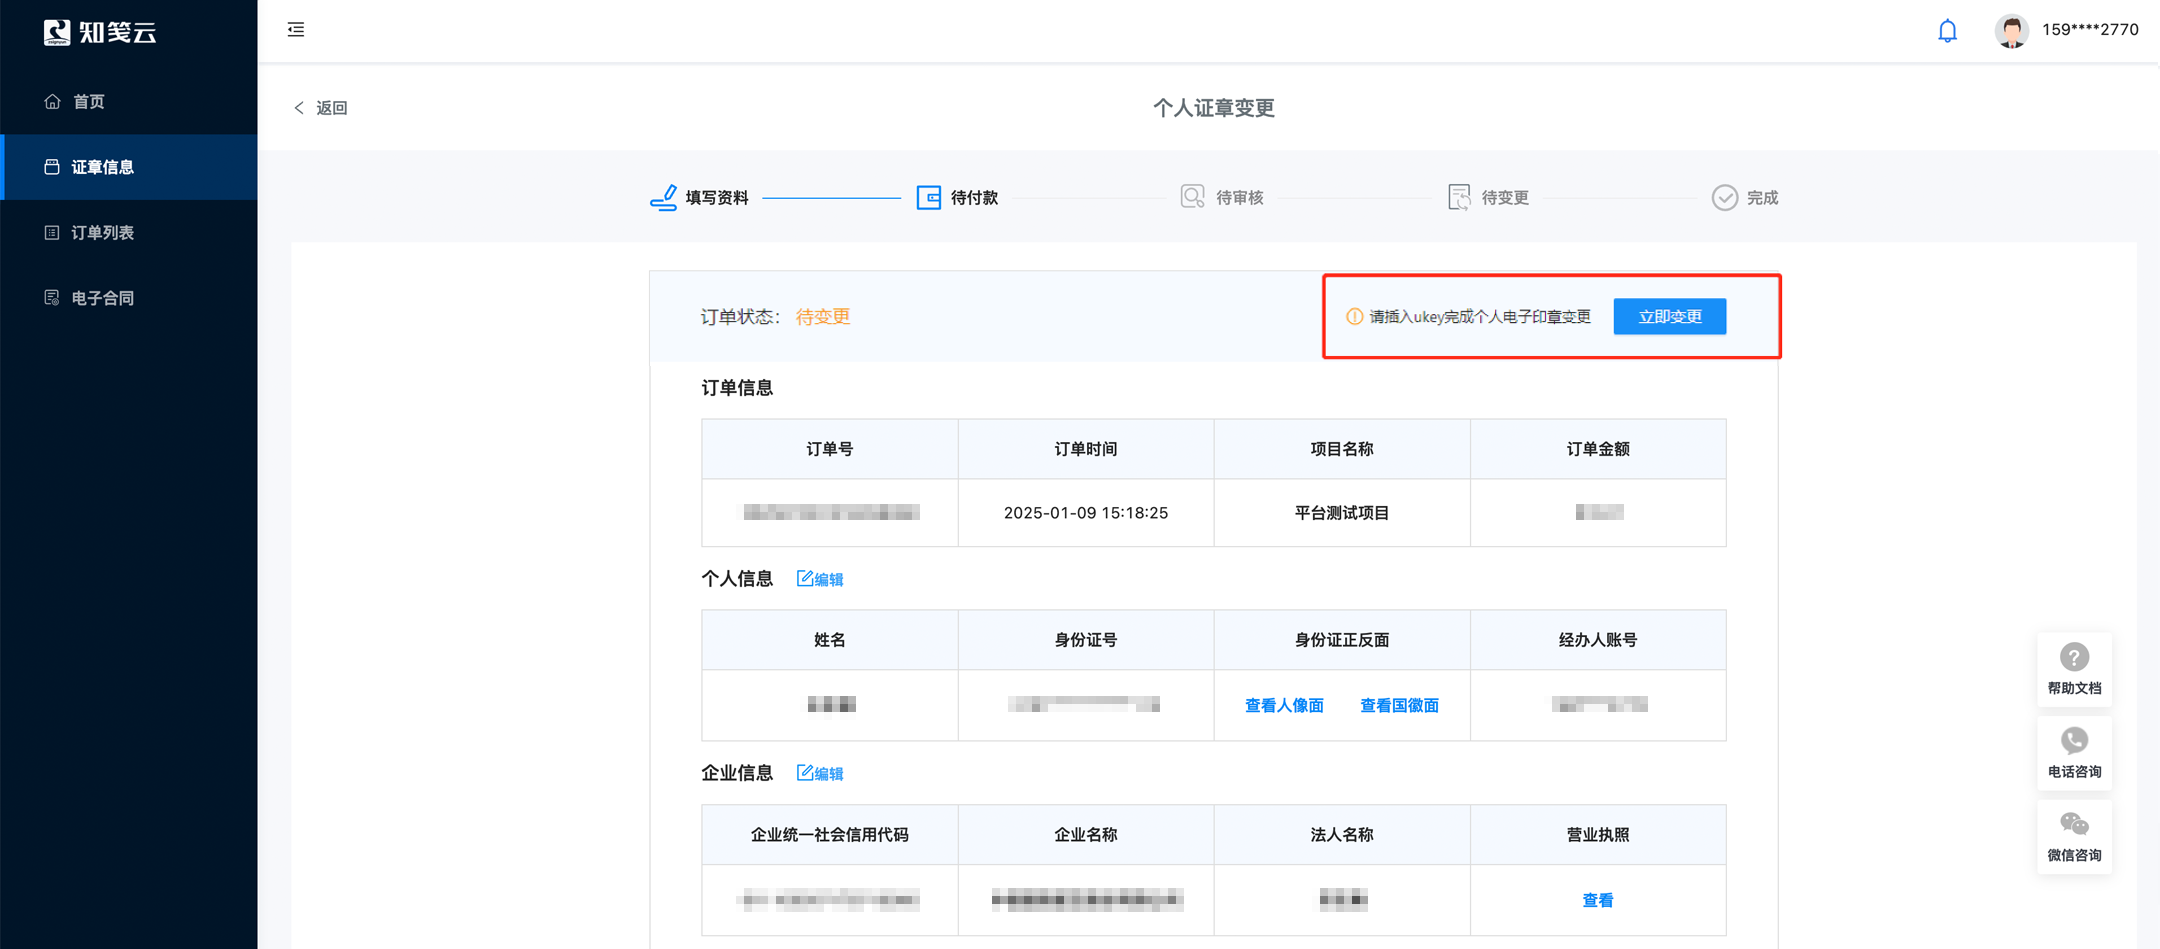Image resolution: width=2160 pixels, height=949 pixels.
Task: Click the 证章信息 sidebar icon
Action: tap(52, 167)
